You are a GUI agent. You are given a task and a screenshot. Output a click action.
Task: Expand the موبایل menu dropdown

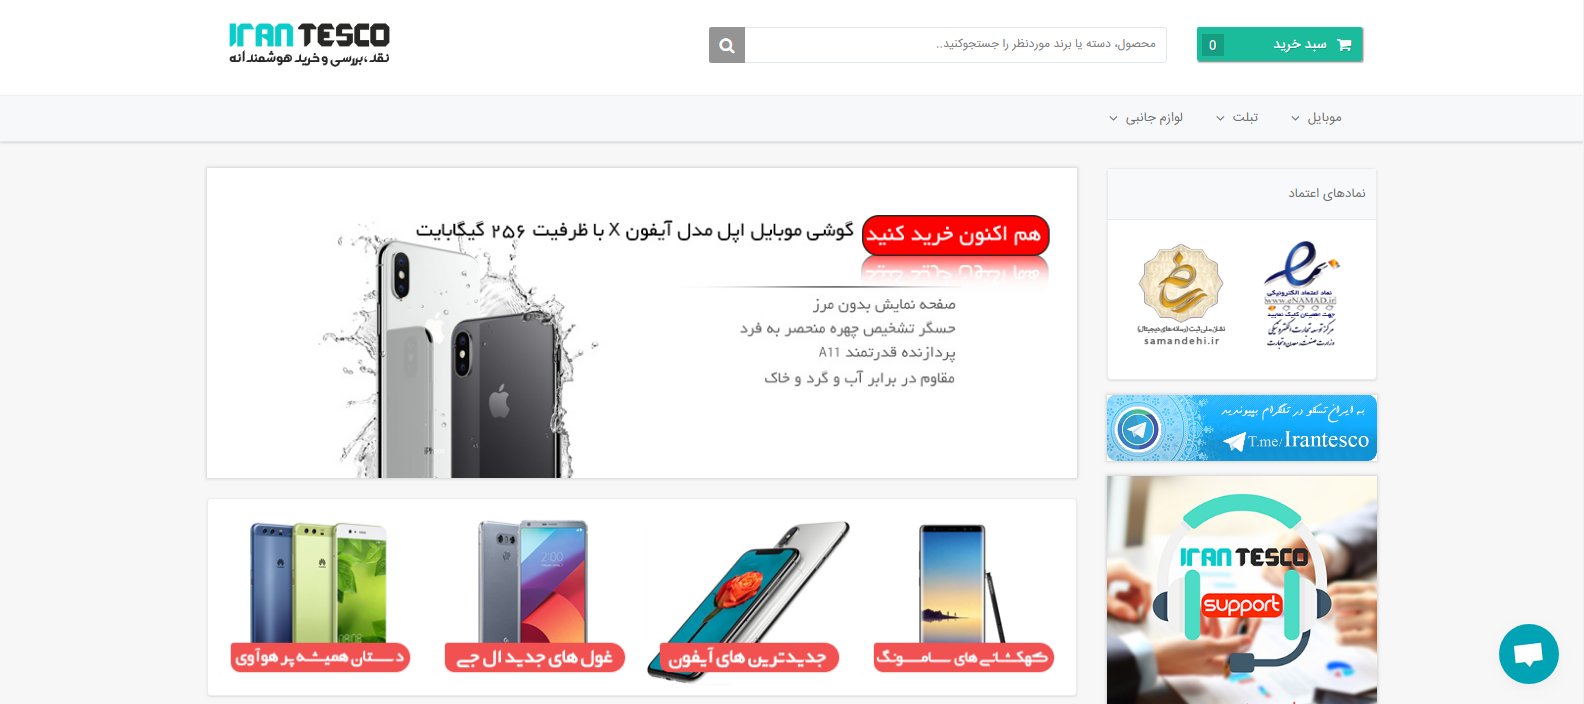pyautogui.click(x=1316, y=118)
